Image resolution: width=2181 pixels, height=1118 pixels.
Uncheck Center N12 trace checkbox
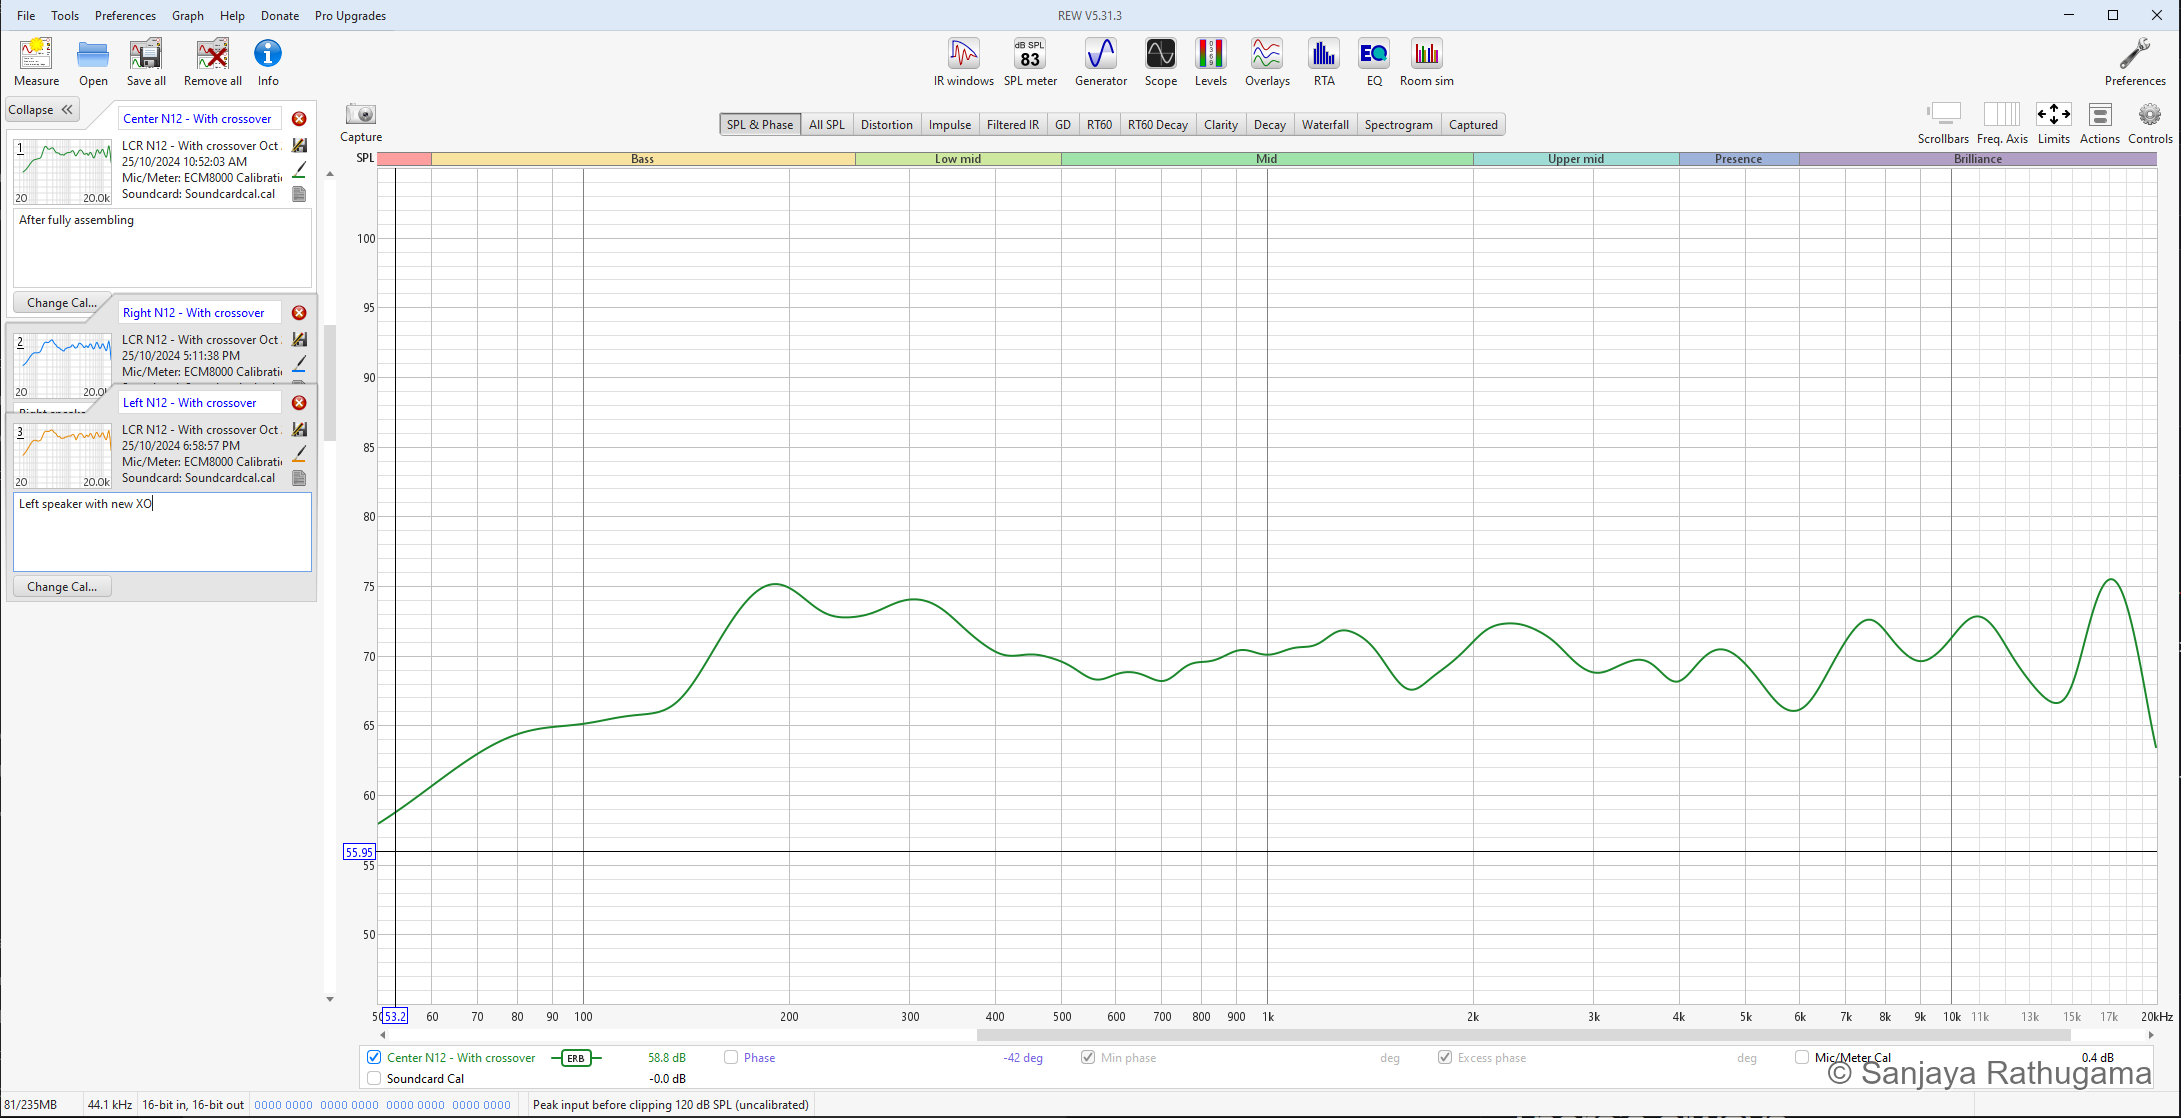(x=374, y=1057)
